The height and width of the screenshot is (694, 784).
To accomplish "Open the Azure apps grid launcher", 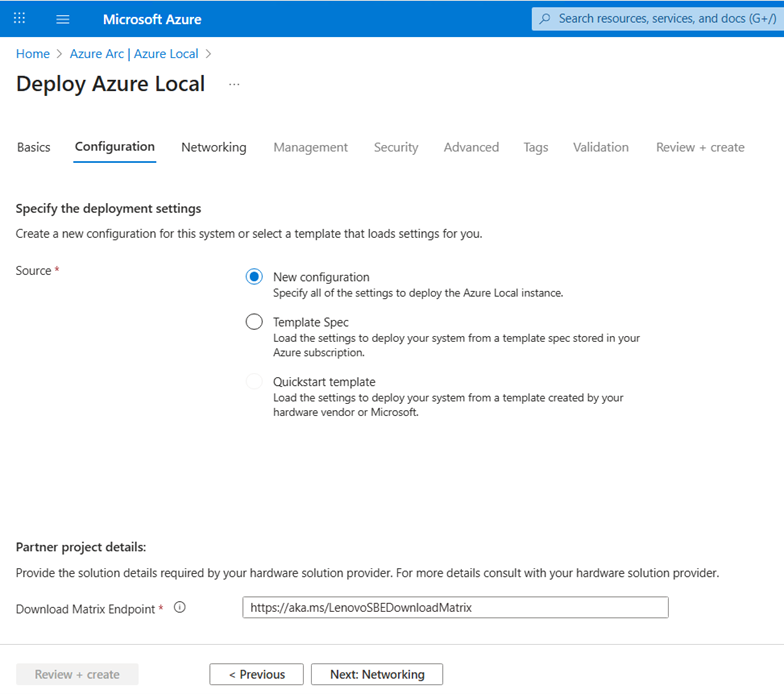I will pos(19,18).
